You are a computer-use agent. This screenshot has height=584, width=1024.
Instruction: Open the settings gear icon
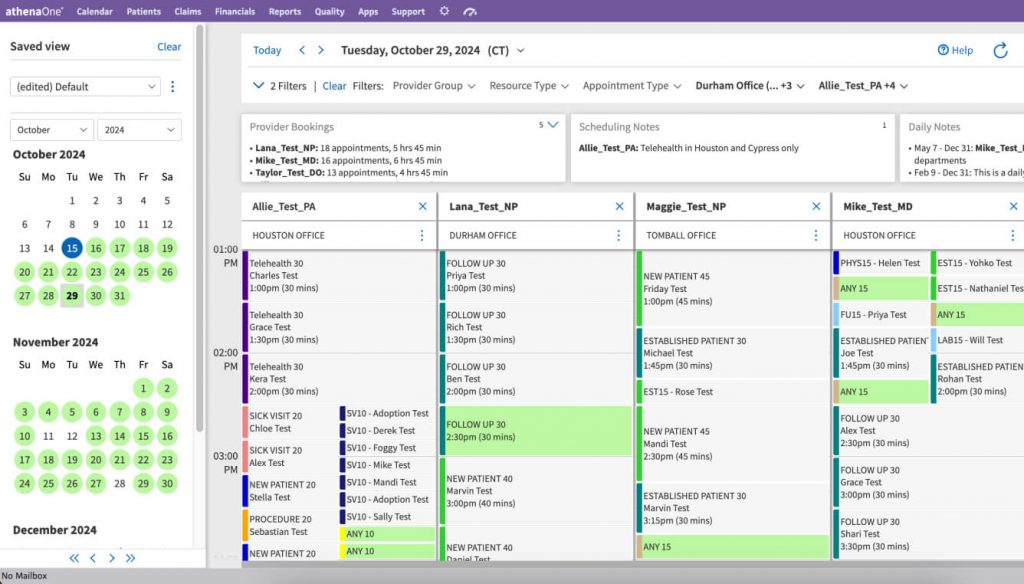click(444, 11)
